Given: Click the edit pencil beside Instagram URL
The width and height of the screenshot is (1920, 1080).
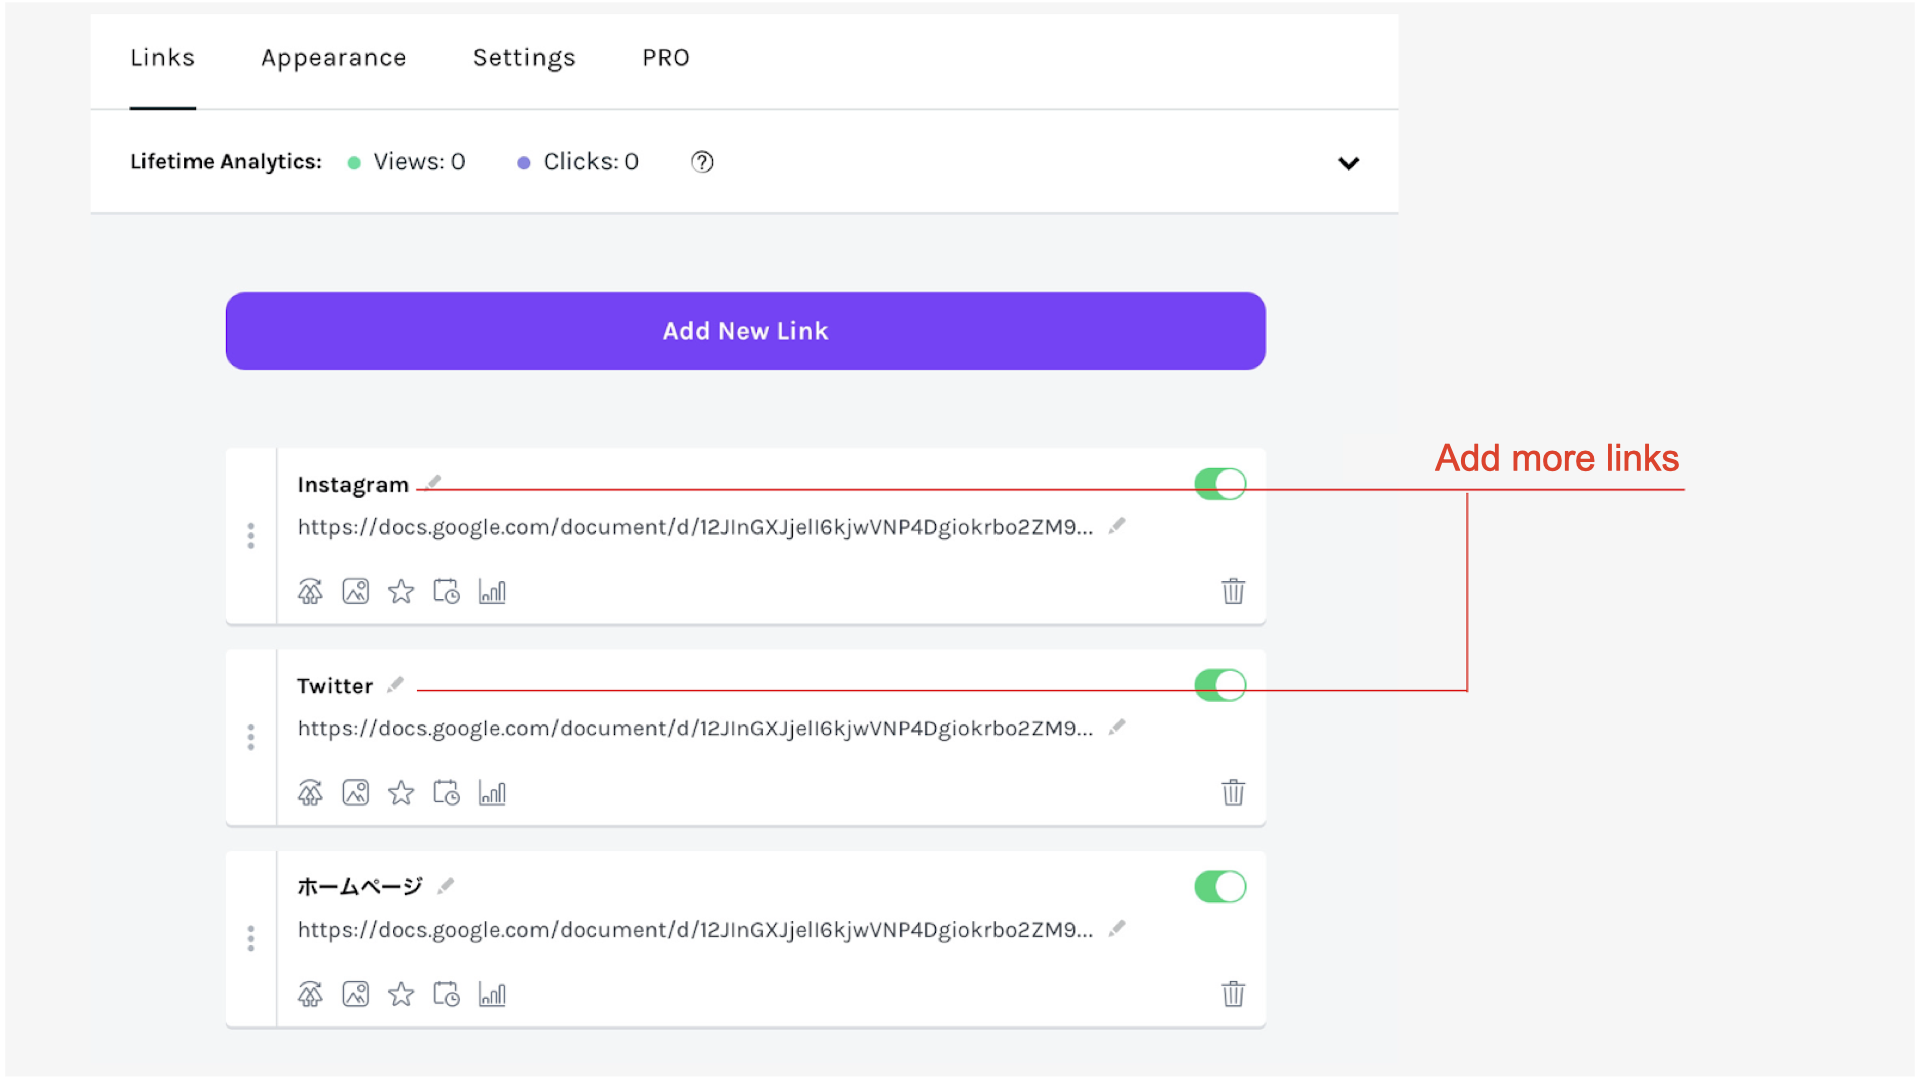Looking at the screenshot, I should [x=1117, y=525].
